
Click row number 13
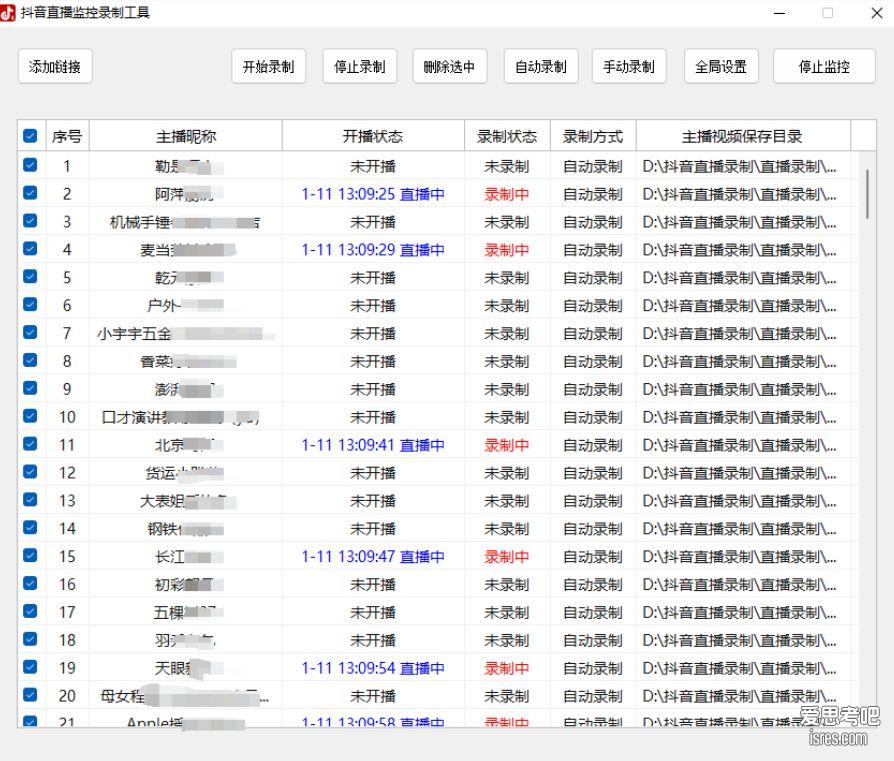(x=67, y=501)
